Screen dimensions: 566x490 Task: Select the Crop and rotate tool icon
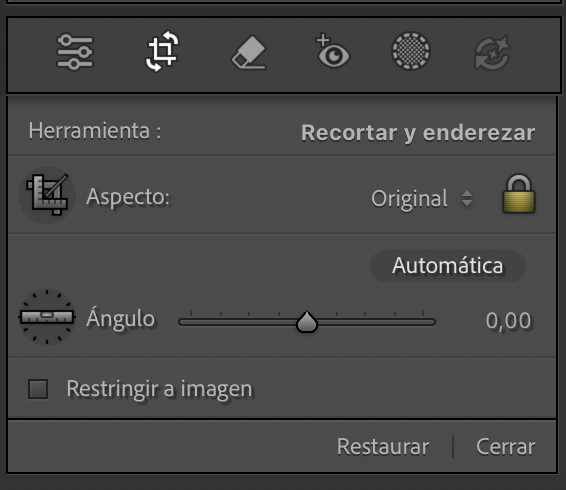click(x=162, y=51)
